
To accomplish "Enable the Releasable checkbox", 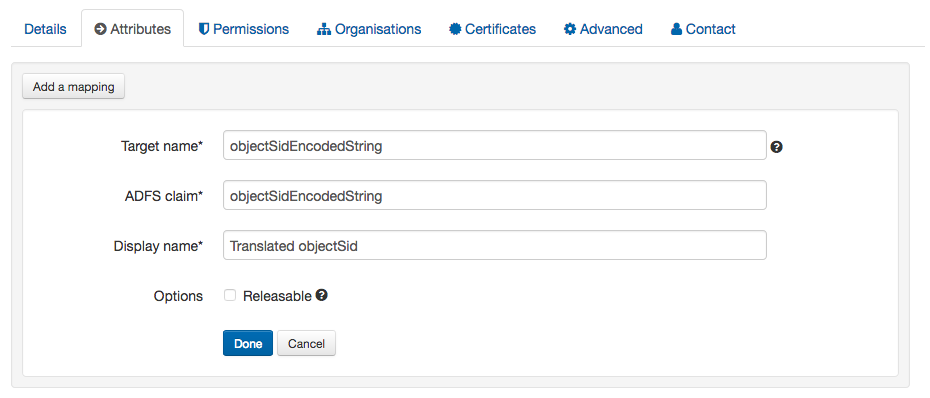I will click(x=230, y=295).
